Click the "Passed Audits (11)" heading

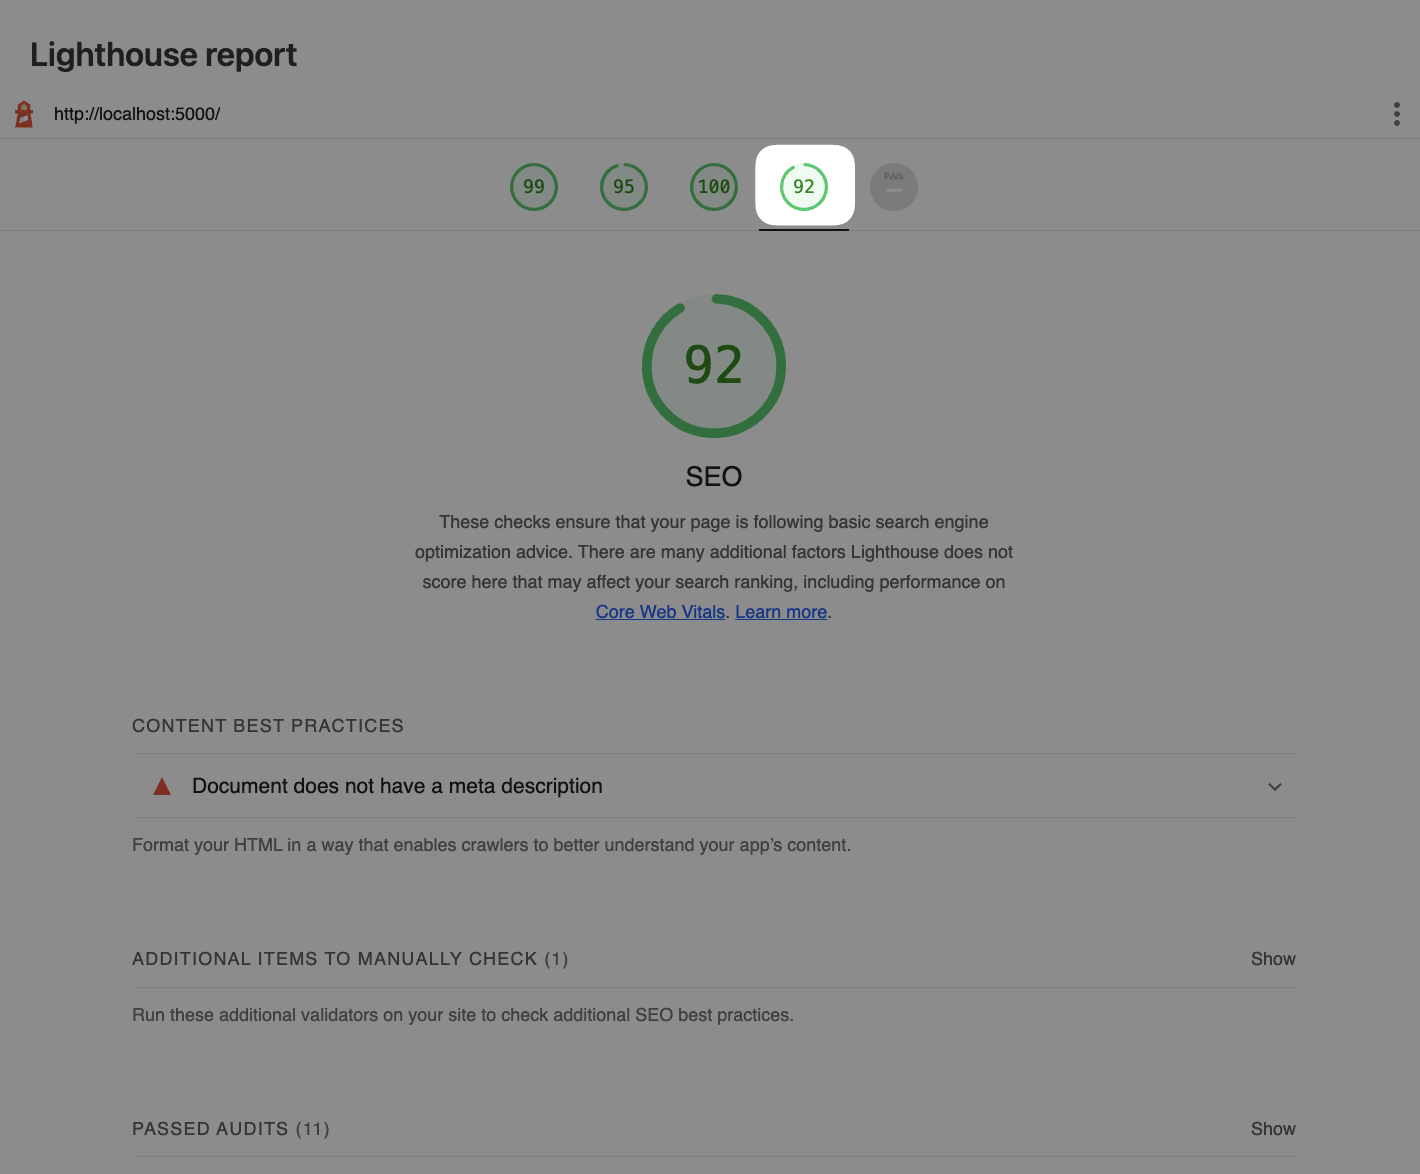231,1129
